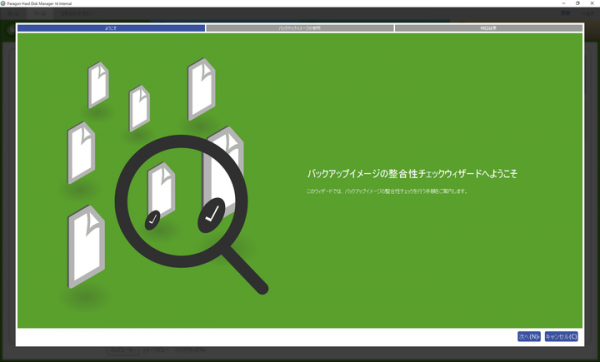Click the heading バックアップイメージの整合性チェックウィザードへようこそ
The width and height of the screenshot is (600, 362).
(412, 174)
